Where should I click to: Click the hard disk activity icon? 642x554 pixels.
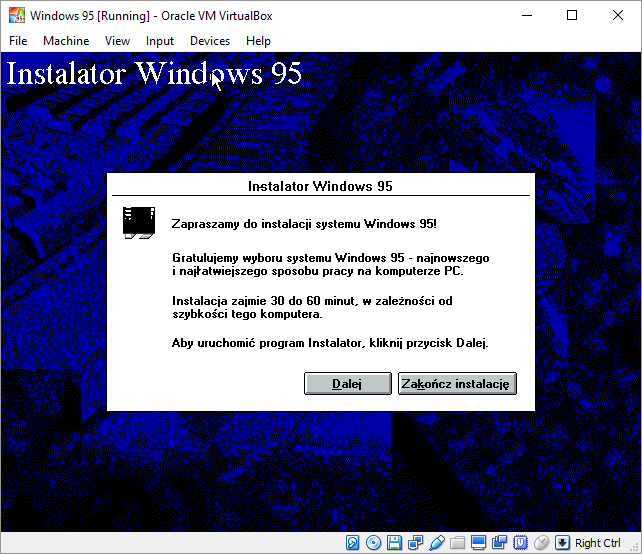[353, 543]
